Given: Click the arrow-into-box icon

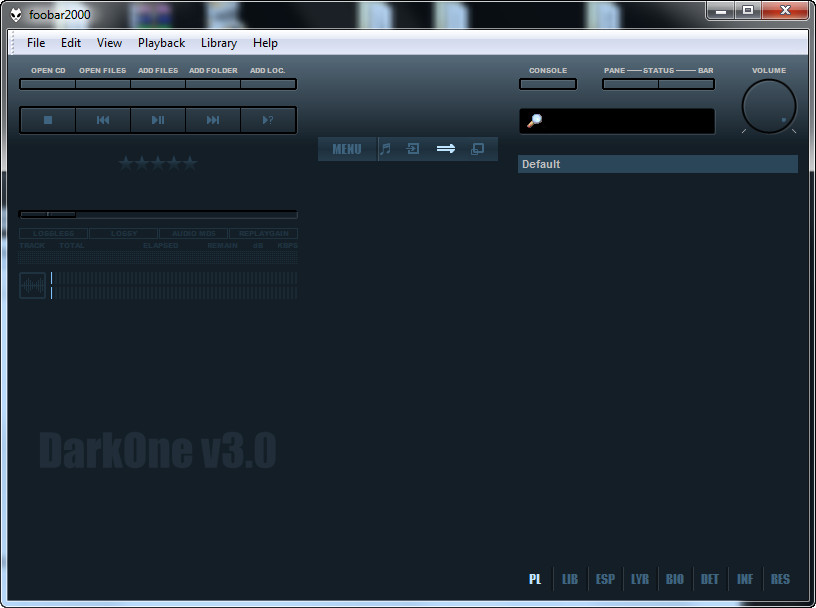Looking at the screenshot, I should point(413,149).
